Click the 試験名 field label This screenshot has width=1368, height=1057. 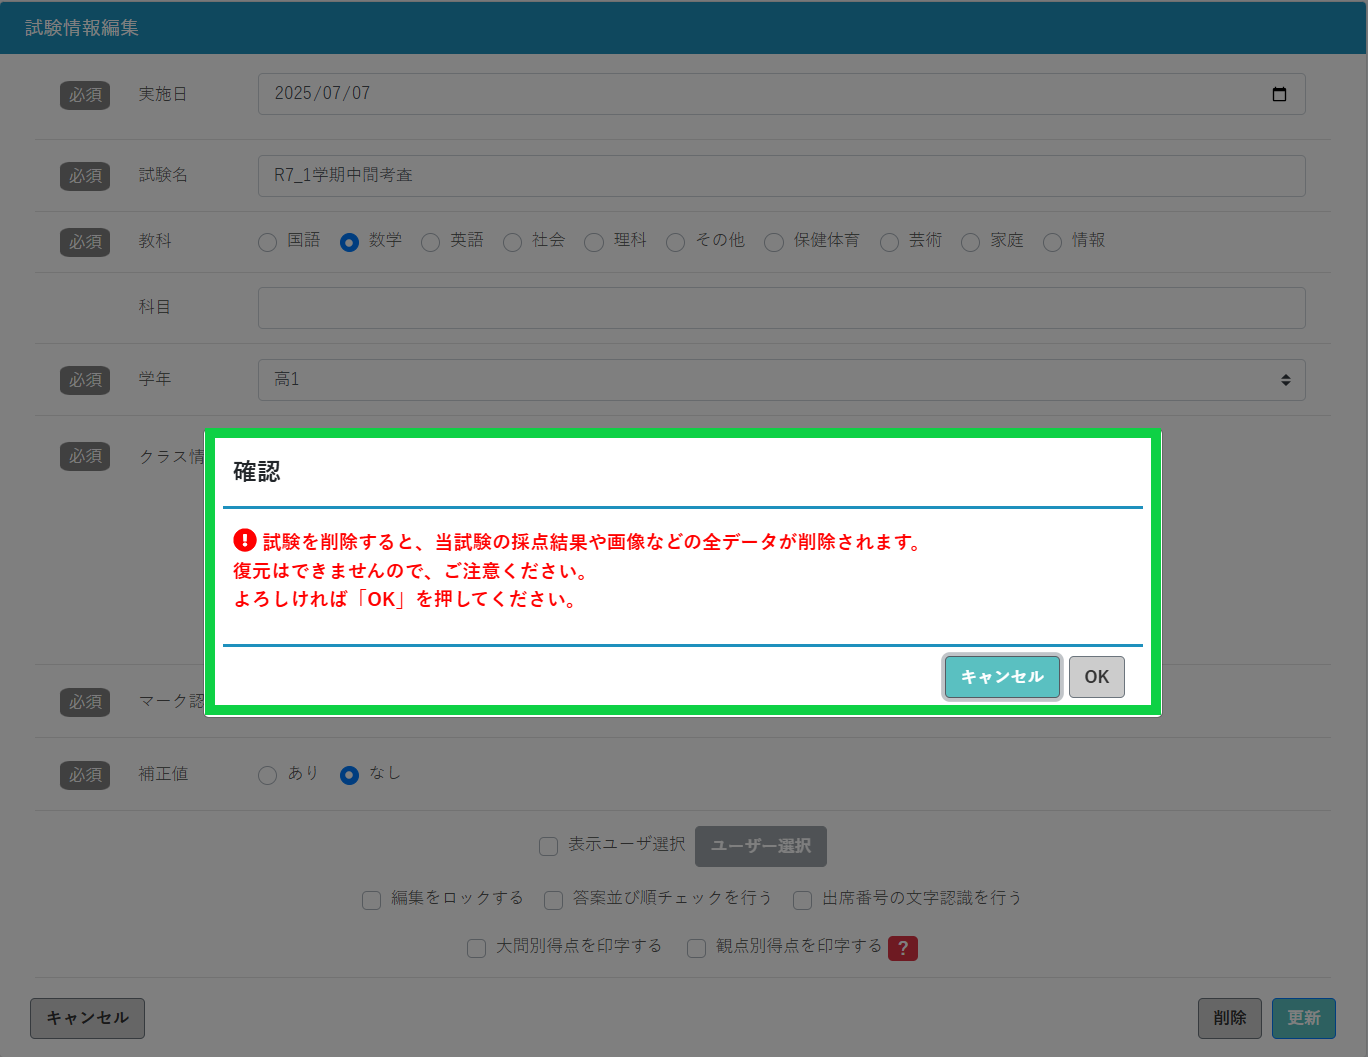163,175
